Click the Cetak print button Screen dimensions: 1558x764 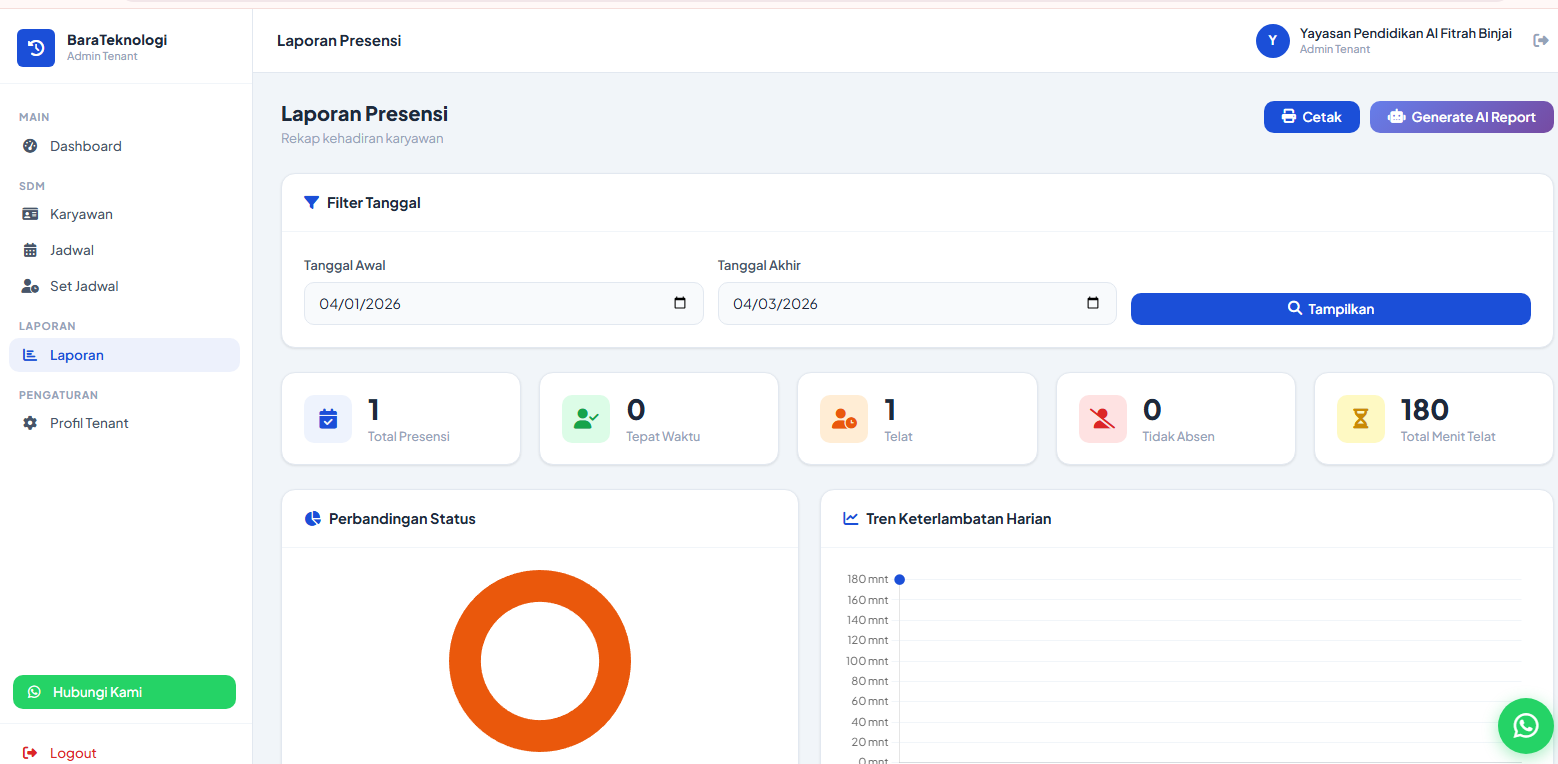click(x=1311, y=117)
